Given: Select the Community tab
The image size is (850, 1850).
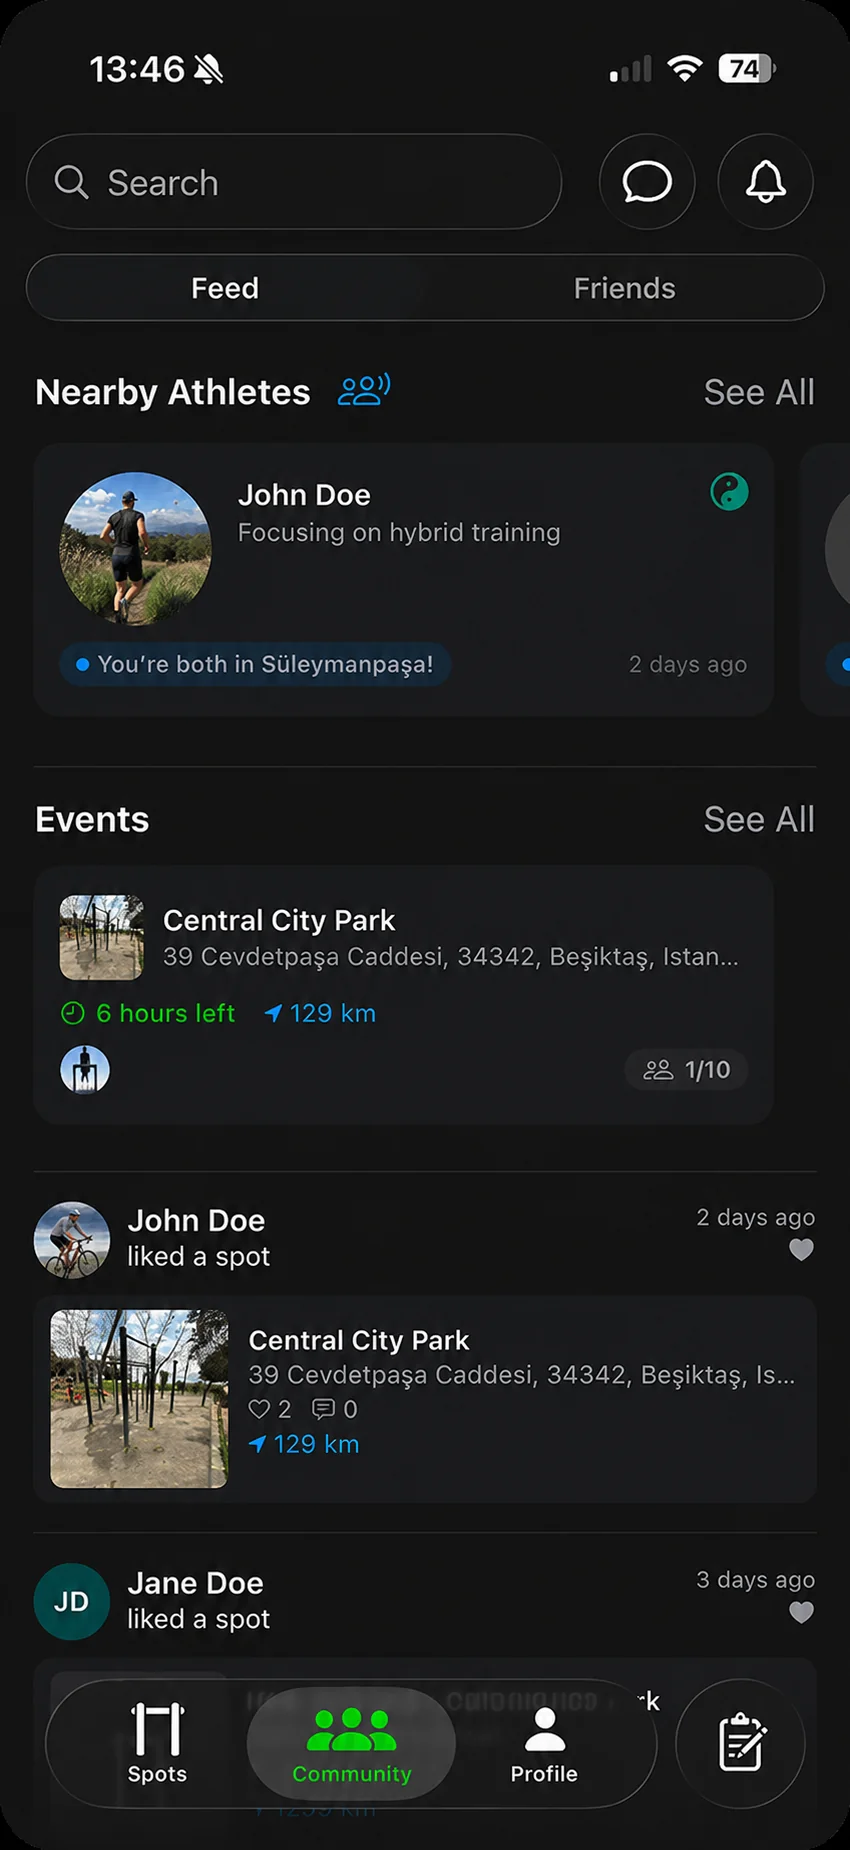Looking at the screenshot, I should [x=351, y=1744].
